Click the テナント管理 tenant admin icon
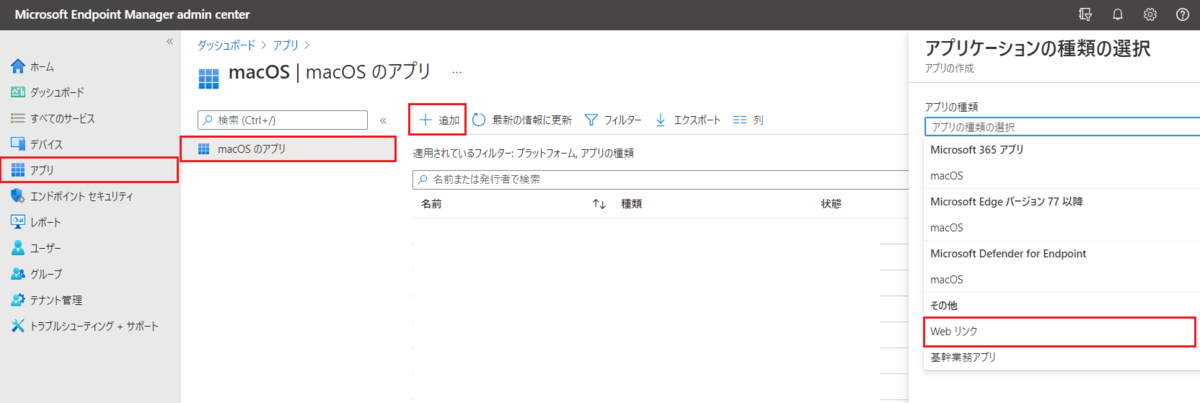Viewport: 1200px width, 403px height. (17, 300)
